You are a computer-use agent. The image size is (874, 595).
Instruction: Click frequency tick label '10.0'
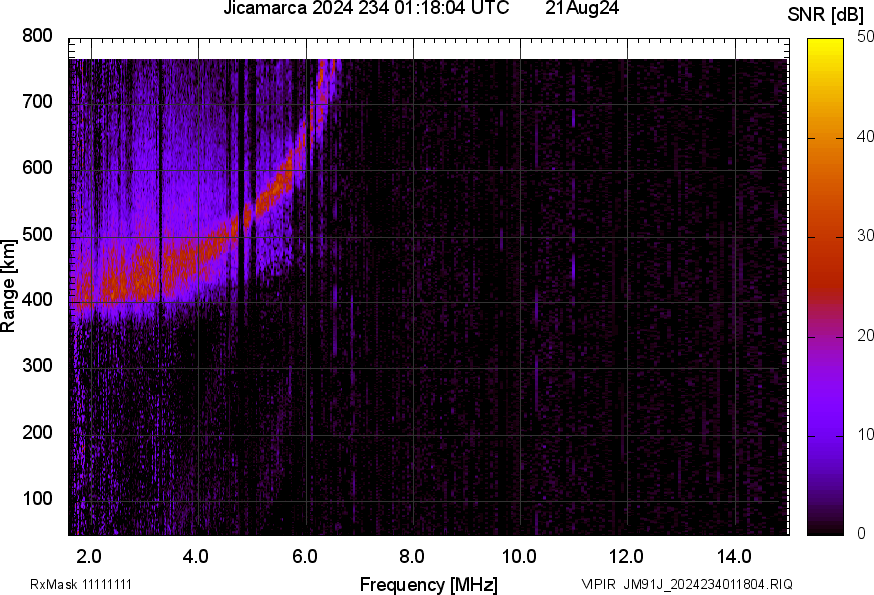click(519, 556)
